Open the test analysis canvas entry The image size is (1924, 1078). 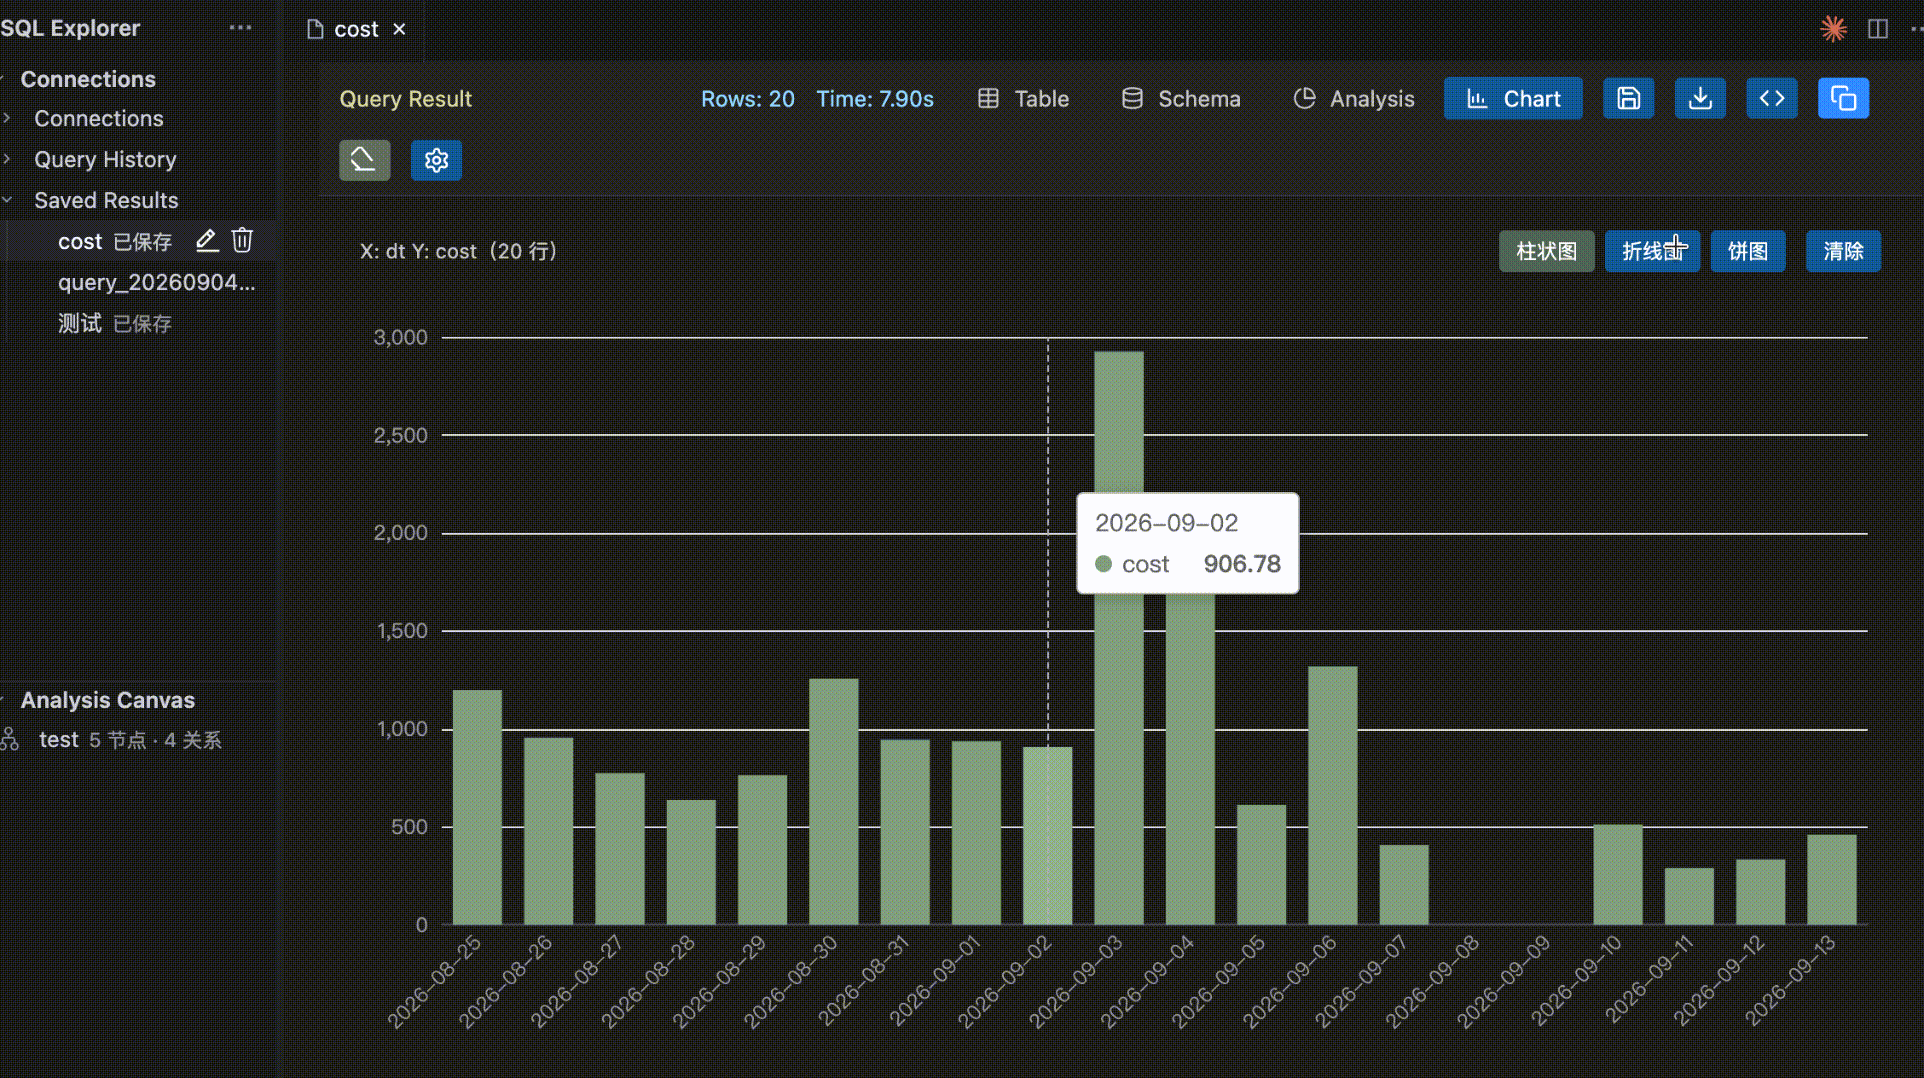click(x=130, y=740)
